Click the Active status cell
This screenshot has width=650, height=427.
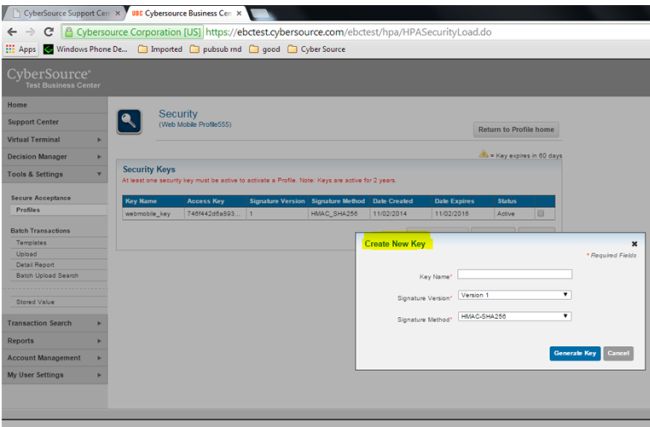point(514,214)
